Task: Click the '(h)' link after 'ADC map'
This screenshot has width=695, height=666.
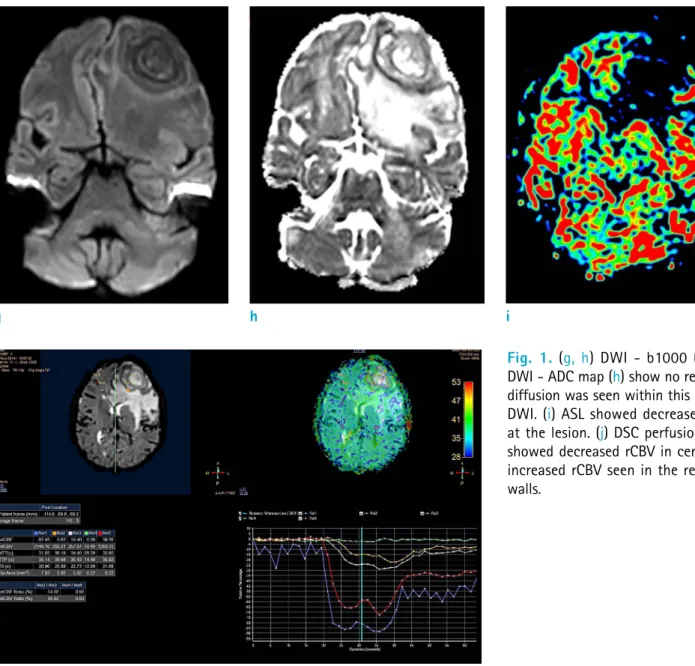Action: 616,376
